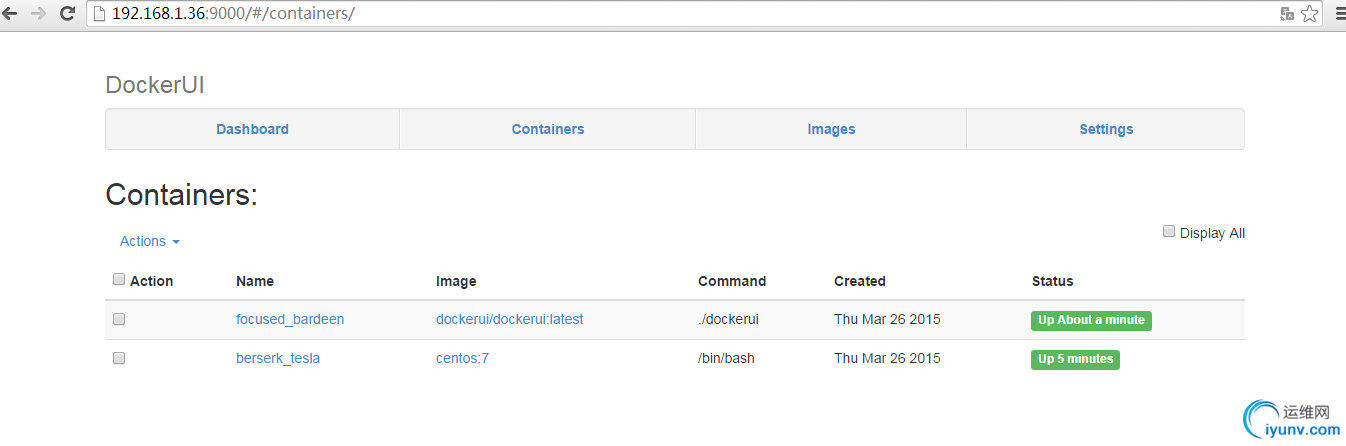This screenshot has height=446, width=1346.
Task: Click the ./dockerui command cell
Action: click(730, 319)
